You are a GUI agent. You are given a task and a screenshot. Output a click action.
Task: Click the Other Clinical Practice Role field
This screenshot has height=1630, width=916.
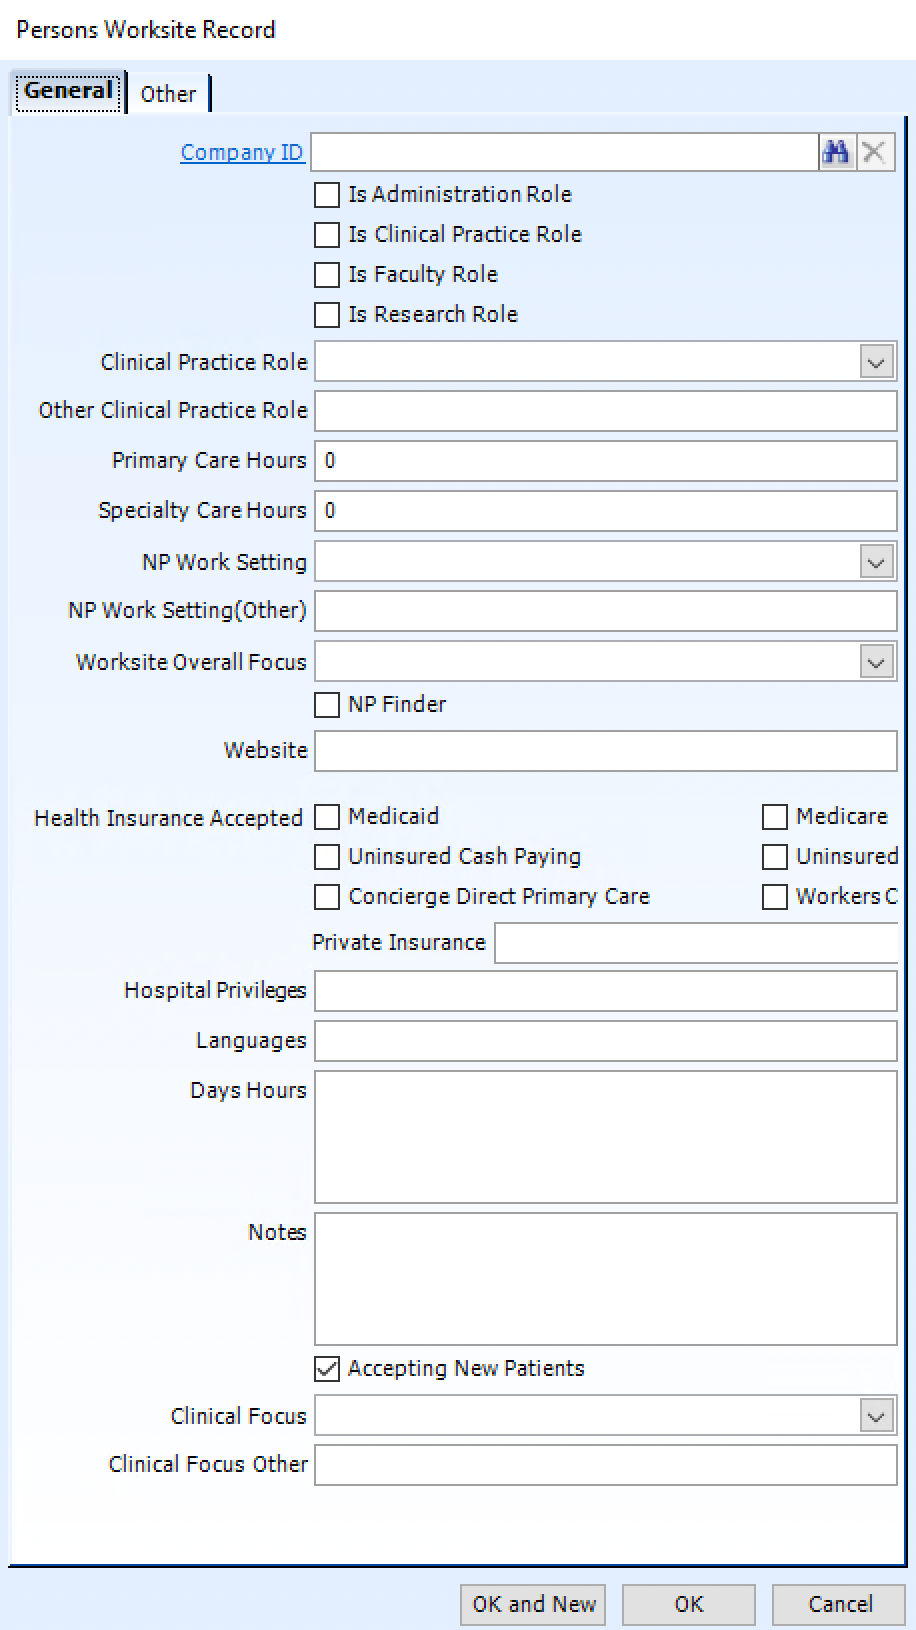(606, 411)
